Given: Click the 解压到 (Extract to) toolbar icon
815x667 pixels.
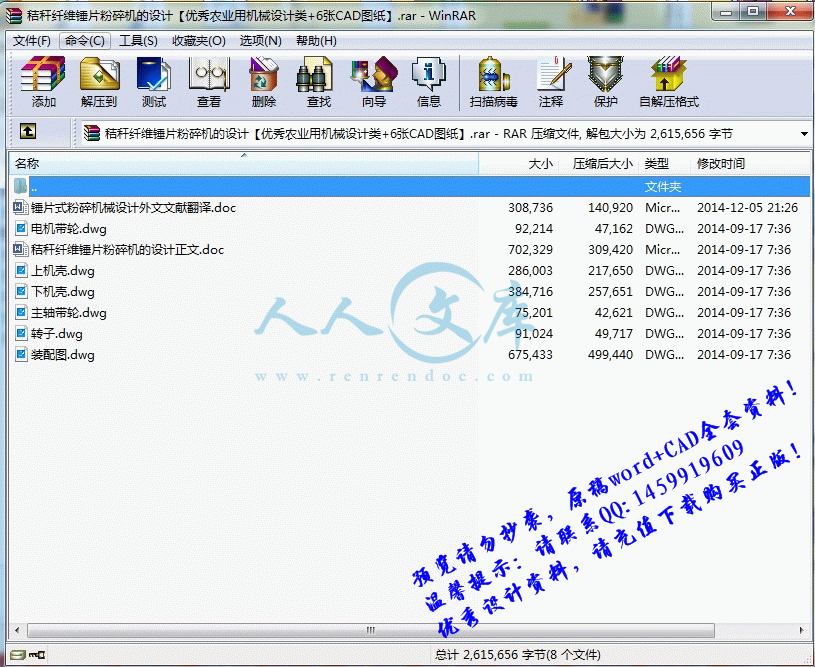Looking at the screenshot, I should [x=99, y=75].
